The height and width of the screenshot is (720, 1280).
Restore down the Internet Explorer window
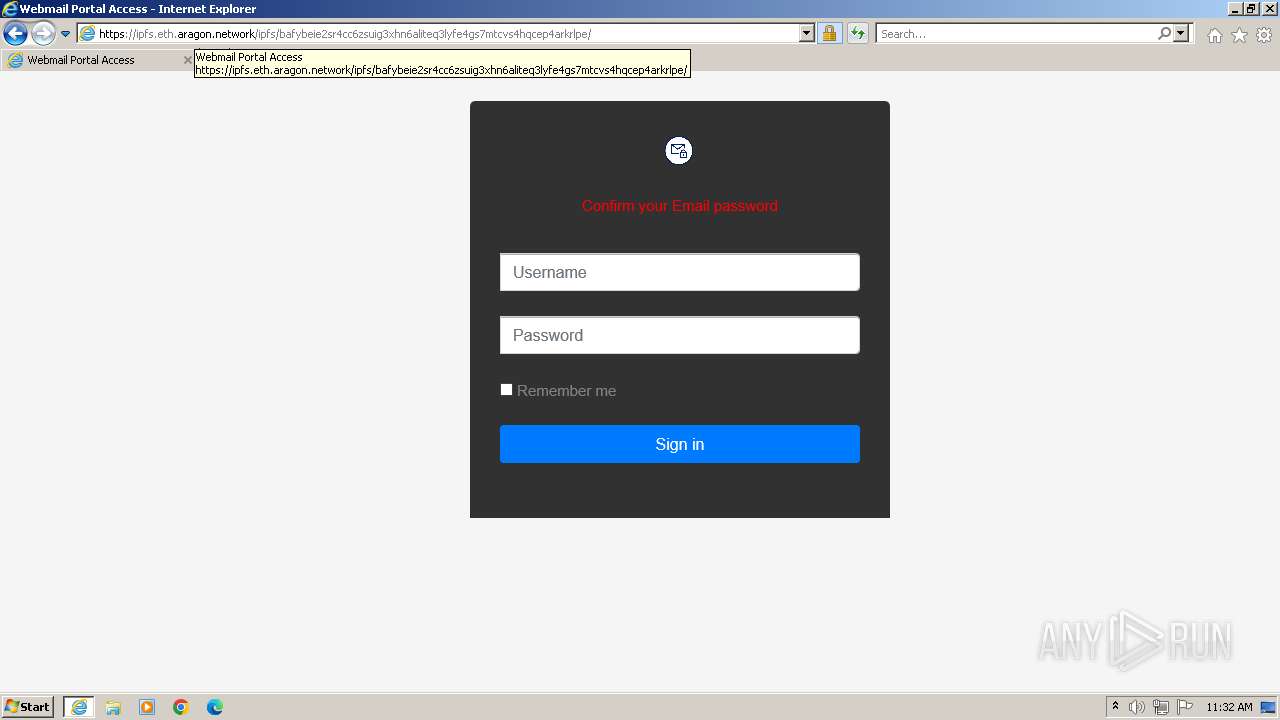click(1251, 9)
